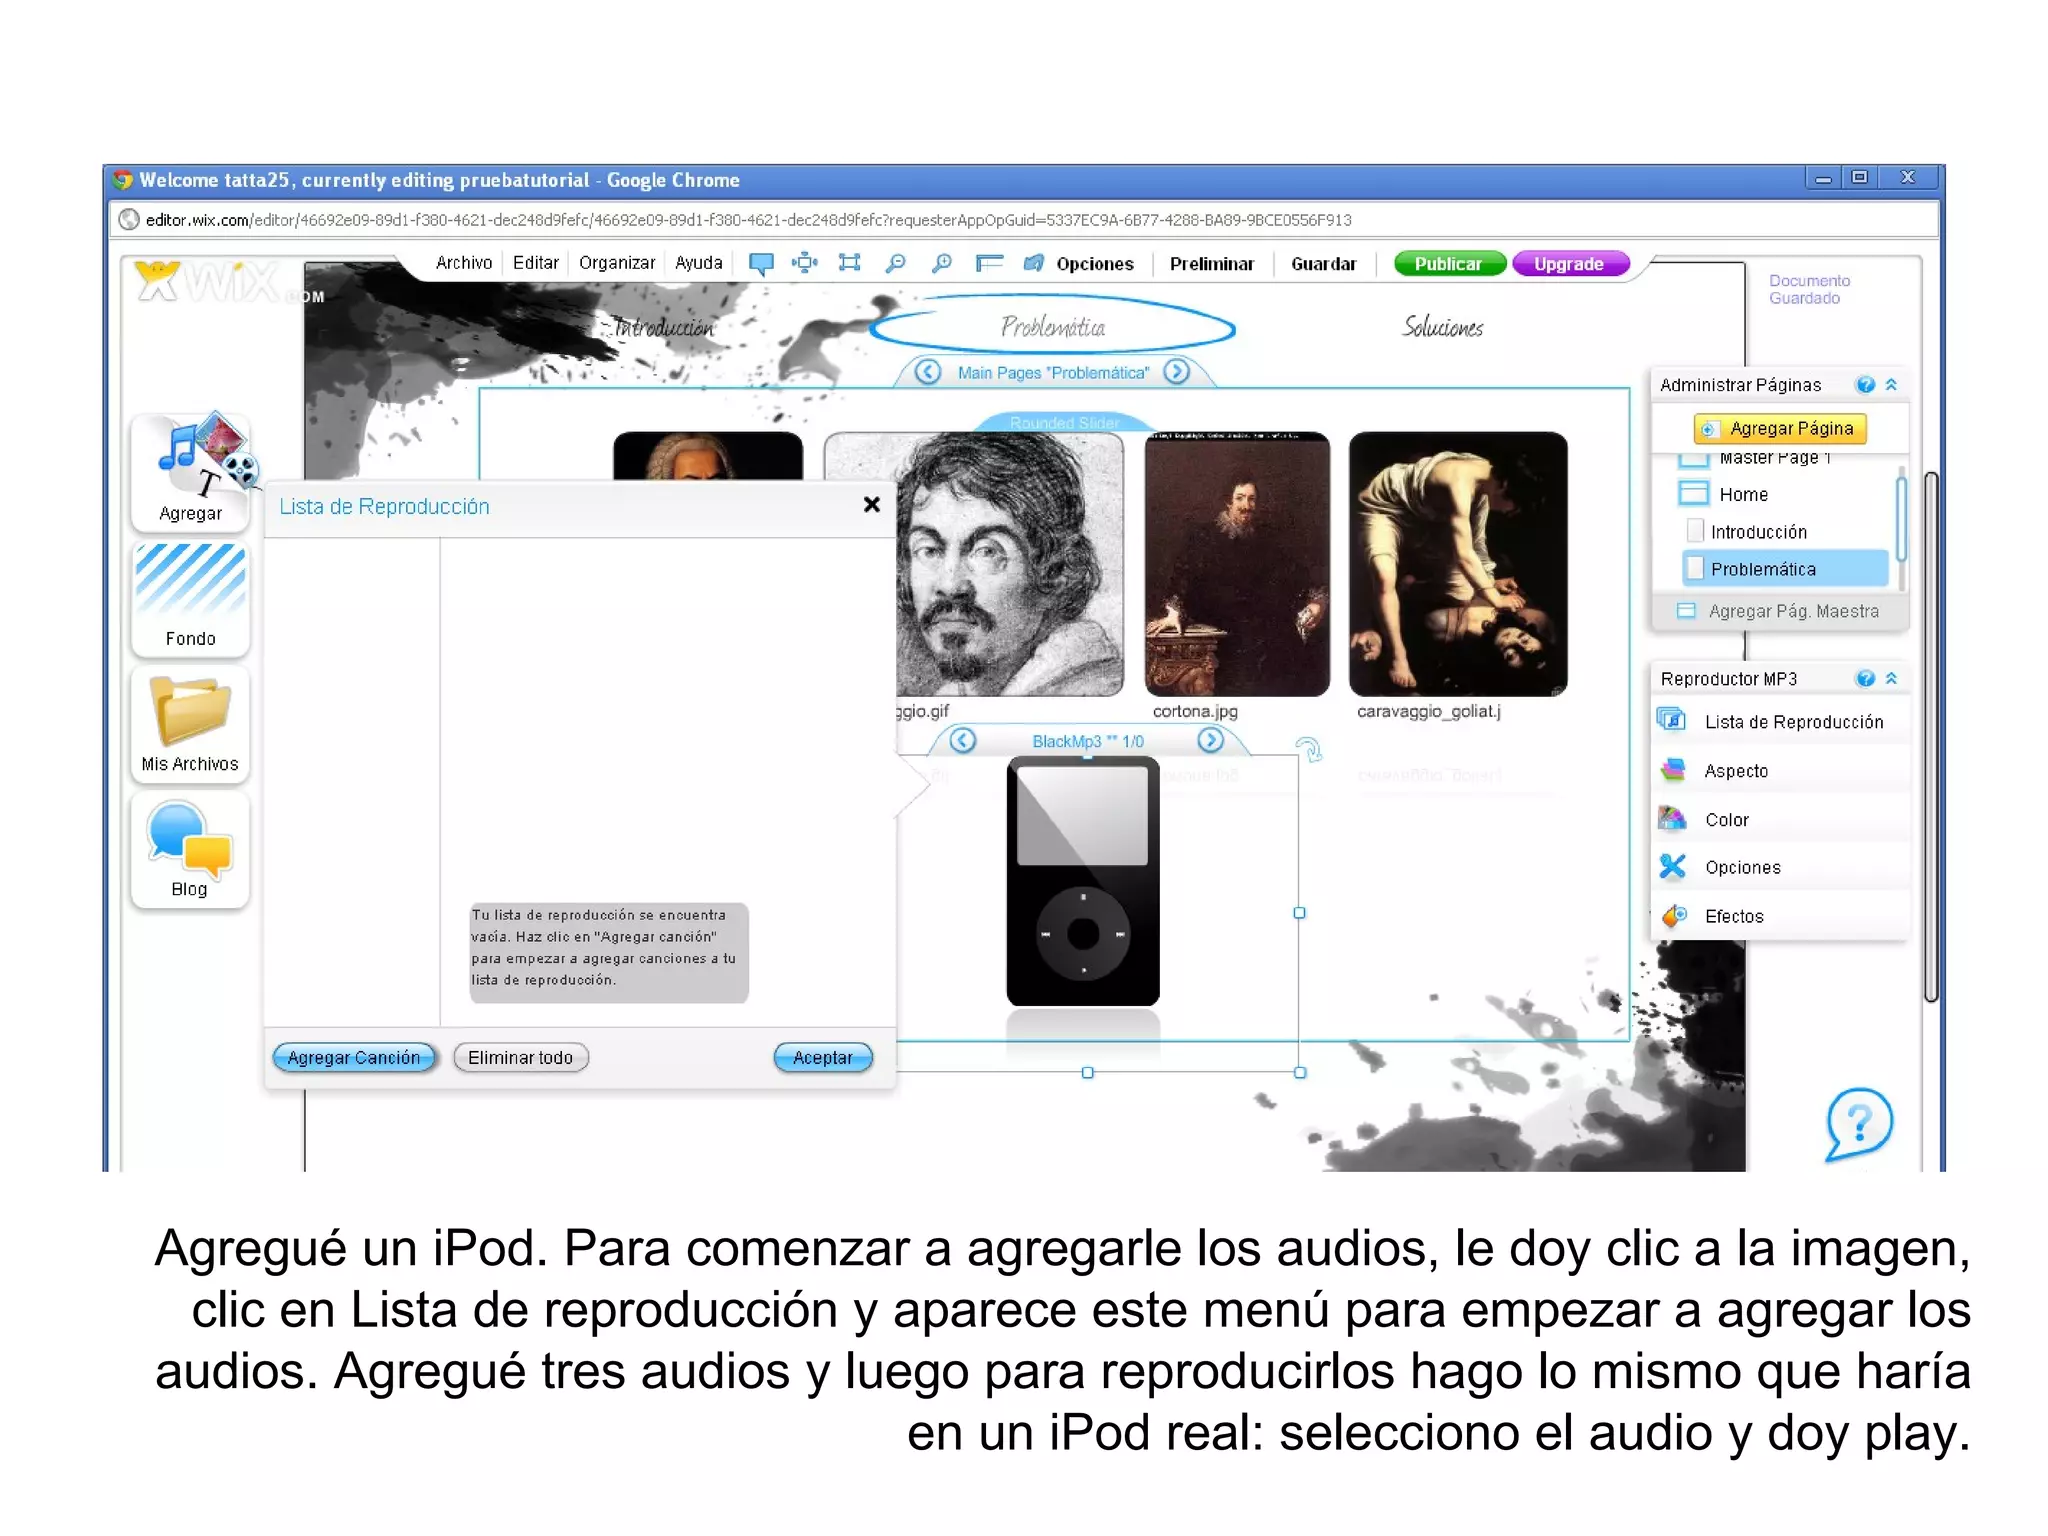Image resolution: width=2048 pixels, height=1536 pixels.
Task: Open the Blog panel
Action: coord(190,849)
